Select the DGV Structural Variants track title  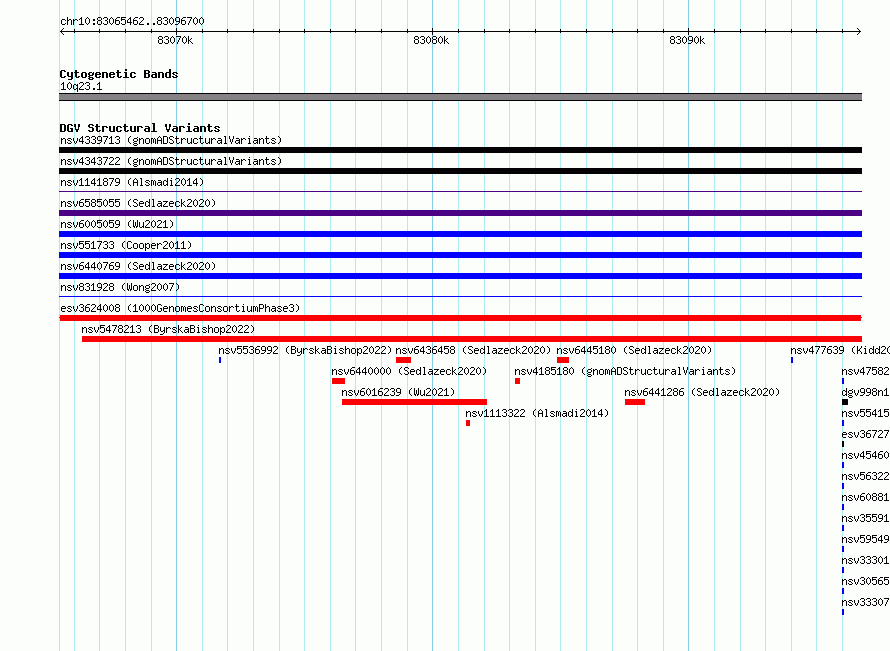(x=140, y=128)
